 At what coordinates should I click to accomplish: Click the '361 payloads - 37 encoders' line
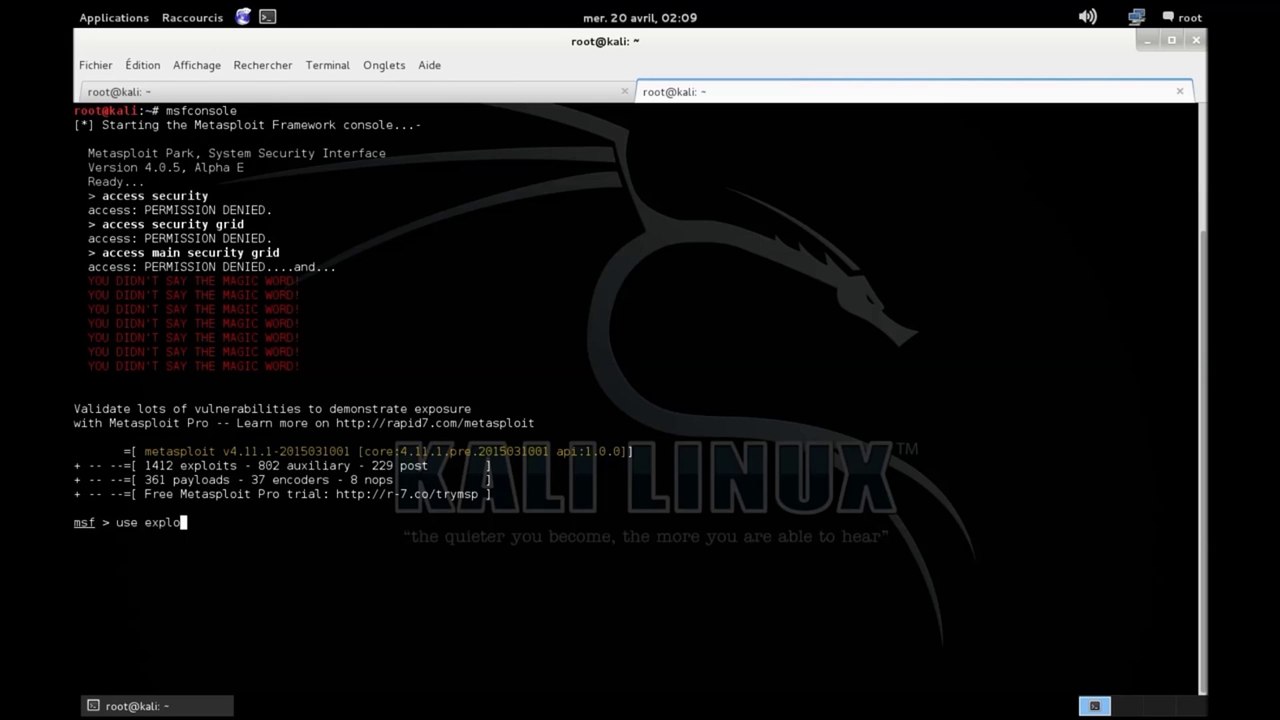(x=268, y=480)
